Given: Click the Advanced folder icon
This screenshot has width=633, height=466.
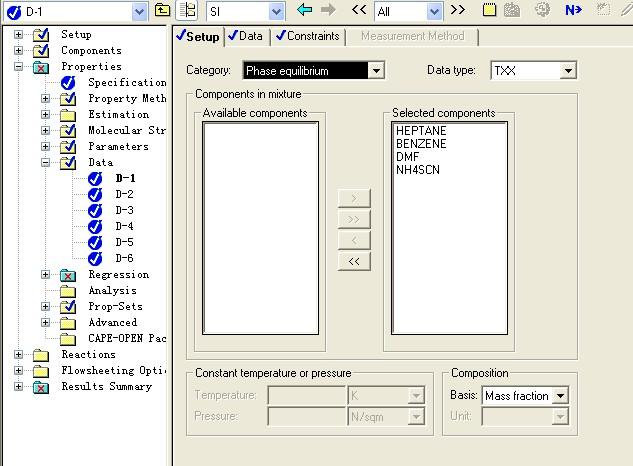Looking at the screenshot, I should pyautogui.click(x=68, y=323).
